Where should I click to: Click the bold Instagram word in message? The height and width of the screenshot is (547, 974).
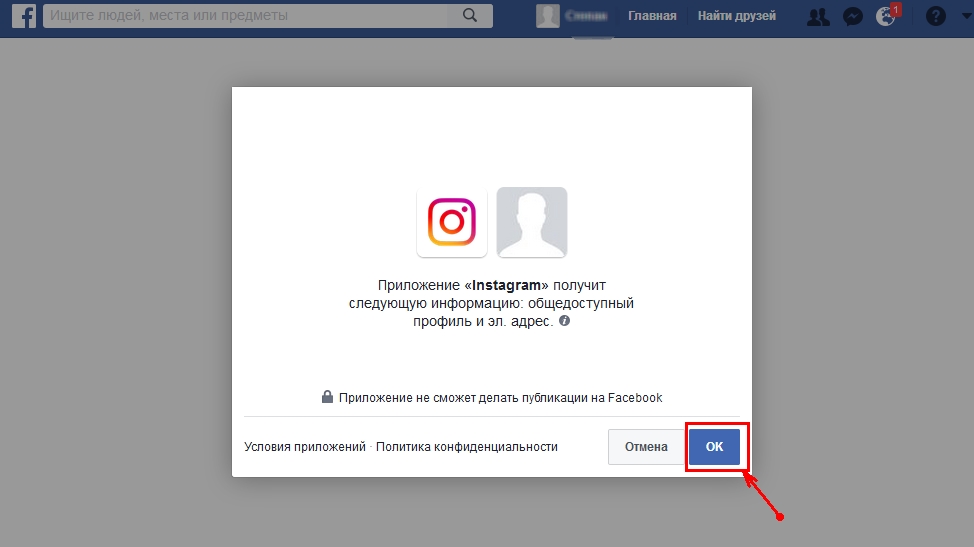(x=506, y=286)
